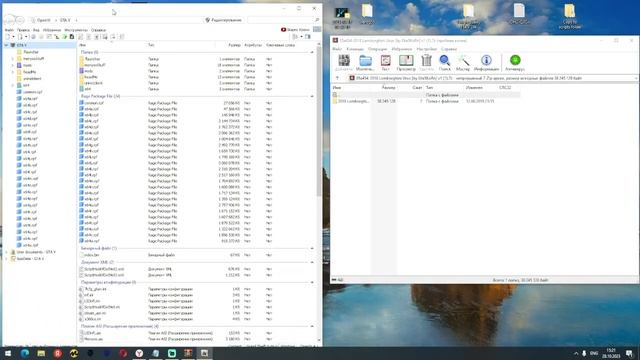Click OpenIV breadcrumb in address bar
Viewport: 640px width, 360px height.
point(43,20)
